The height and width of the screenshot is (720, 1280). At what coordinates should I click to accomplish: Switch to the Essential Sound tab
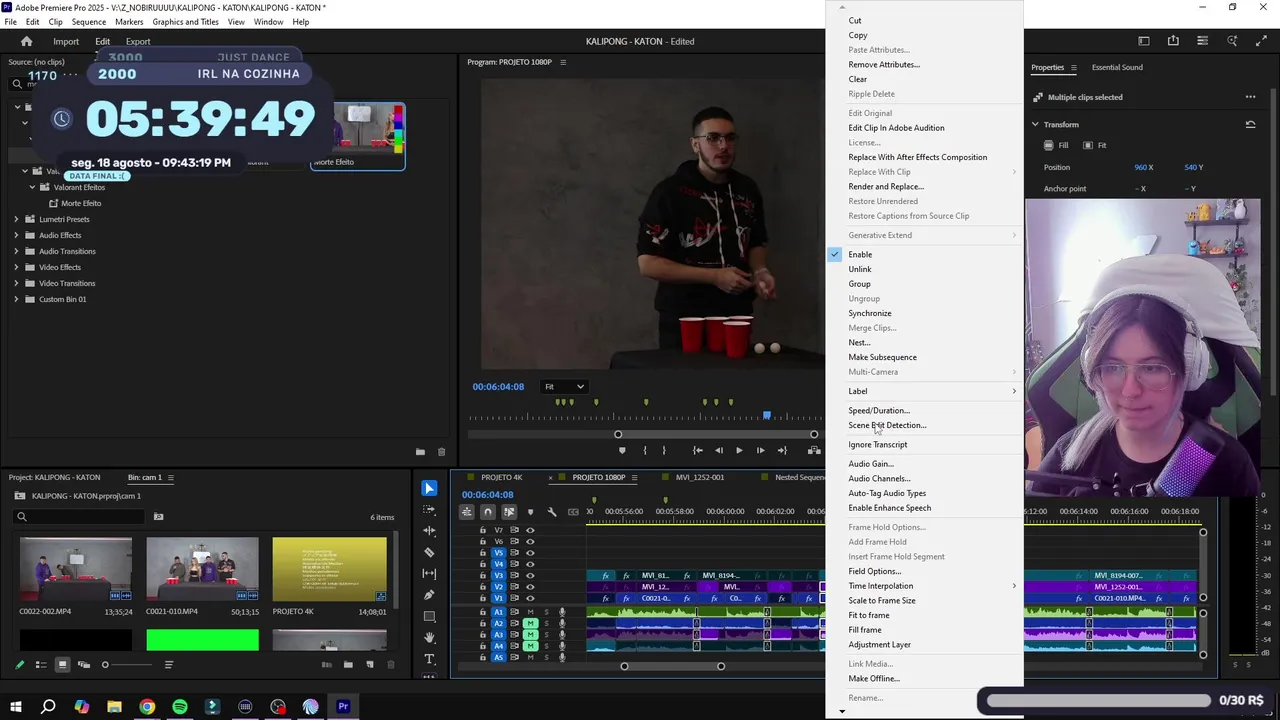click(1117, 67)
